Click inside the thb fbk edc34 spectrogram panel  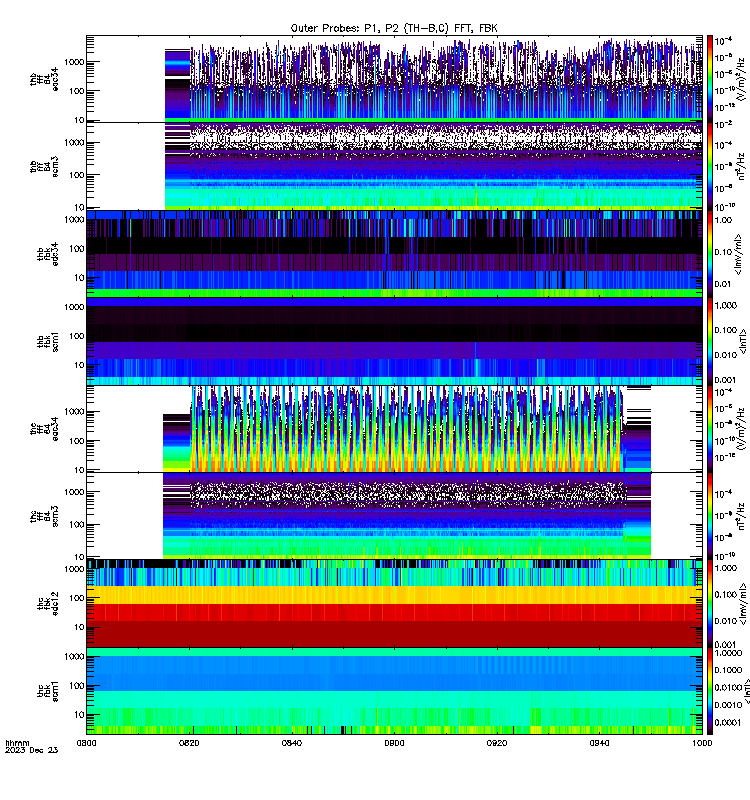pyautogui.click(x=394, y=254)
